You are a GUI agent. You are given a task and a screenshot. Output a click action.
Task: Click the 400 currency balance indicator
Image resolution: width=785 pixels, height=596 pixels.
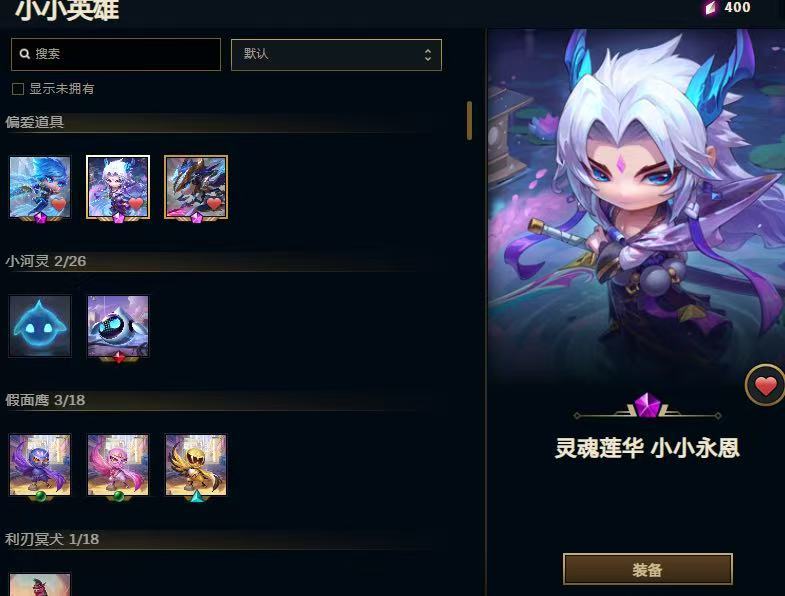(728, 8)
